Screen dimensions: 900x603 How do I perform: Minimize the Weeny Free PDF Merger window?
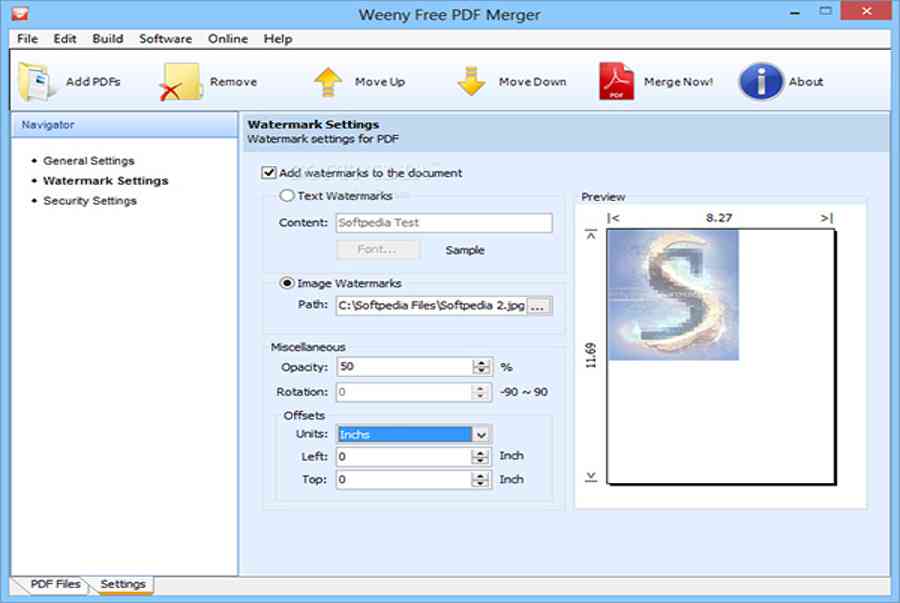[795, 12]
